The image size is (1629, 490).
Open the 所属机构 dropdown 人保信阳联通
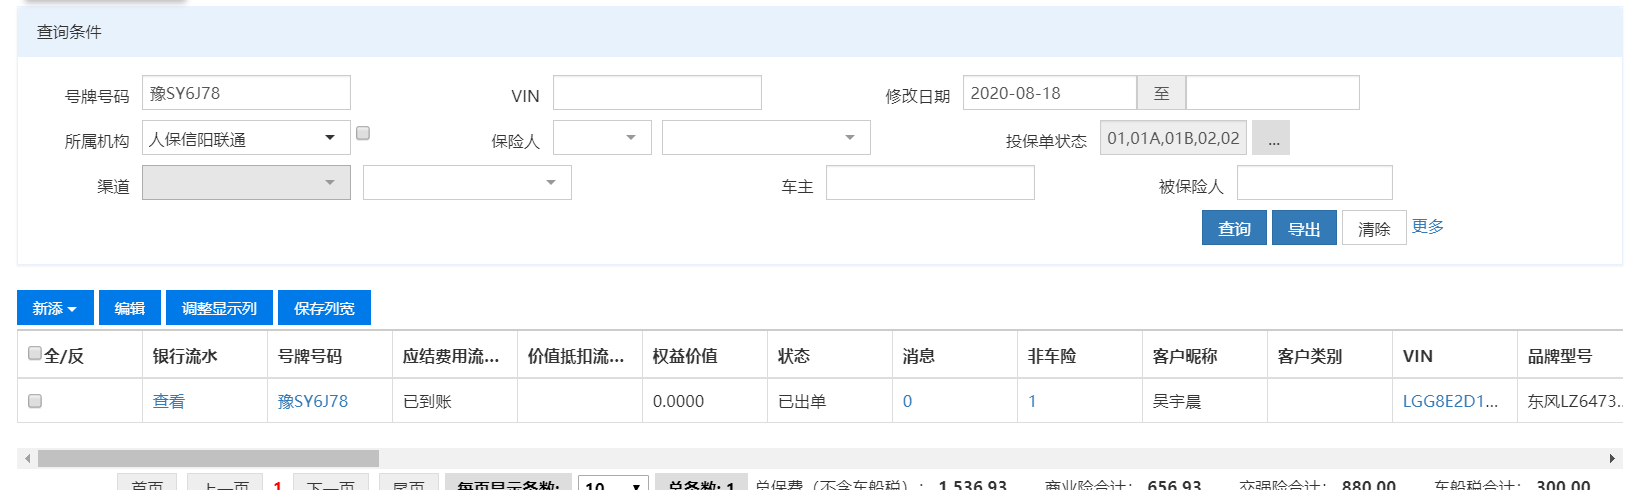(246, 138)
